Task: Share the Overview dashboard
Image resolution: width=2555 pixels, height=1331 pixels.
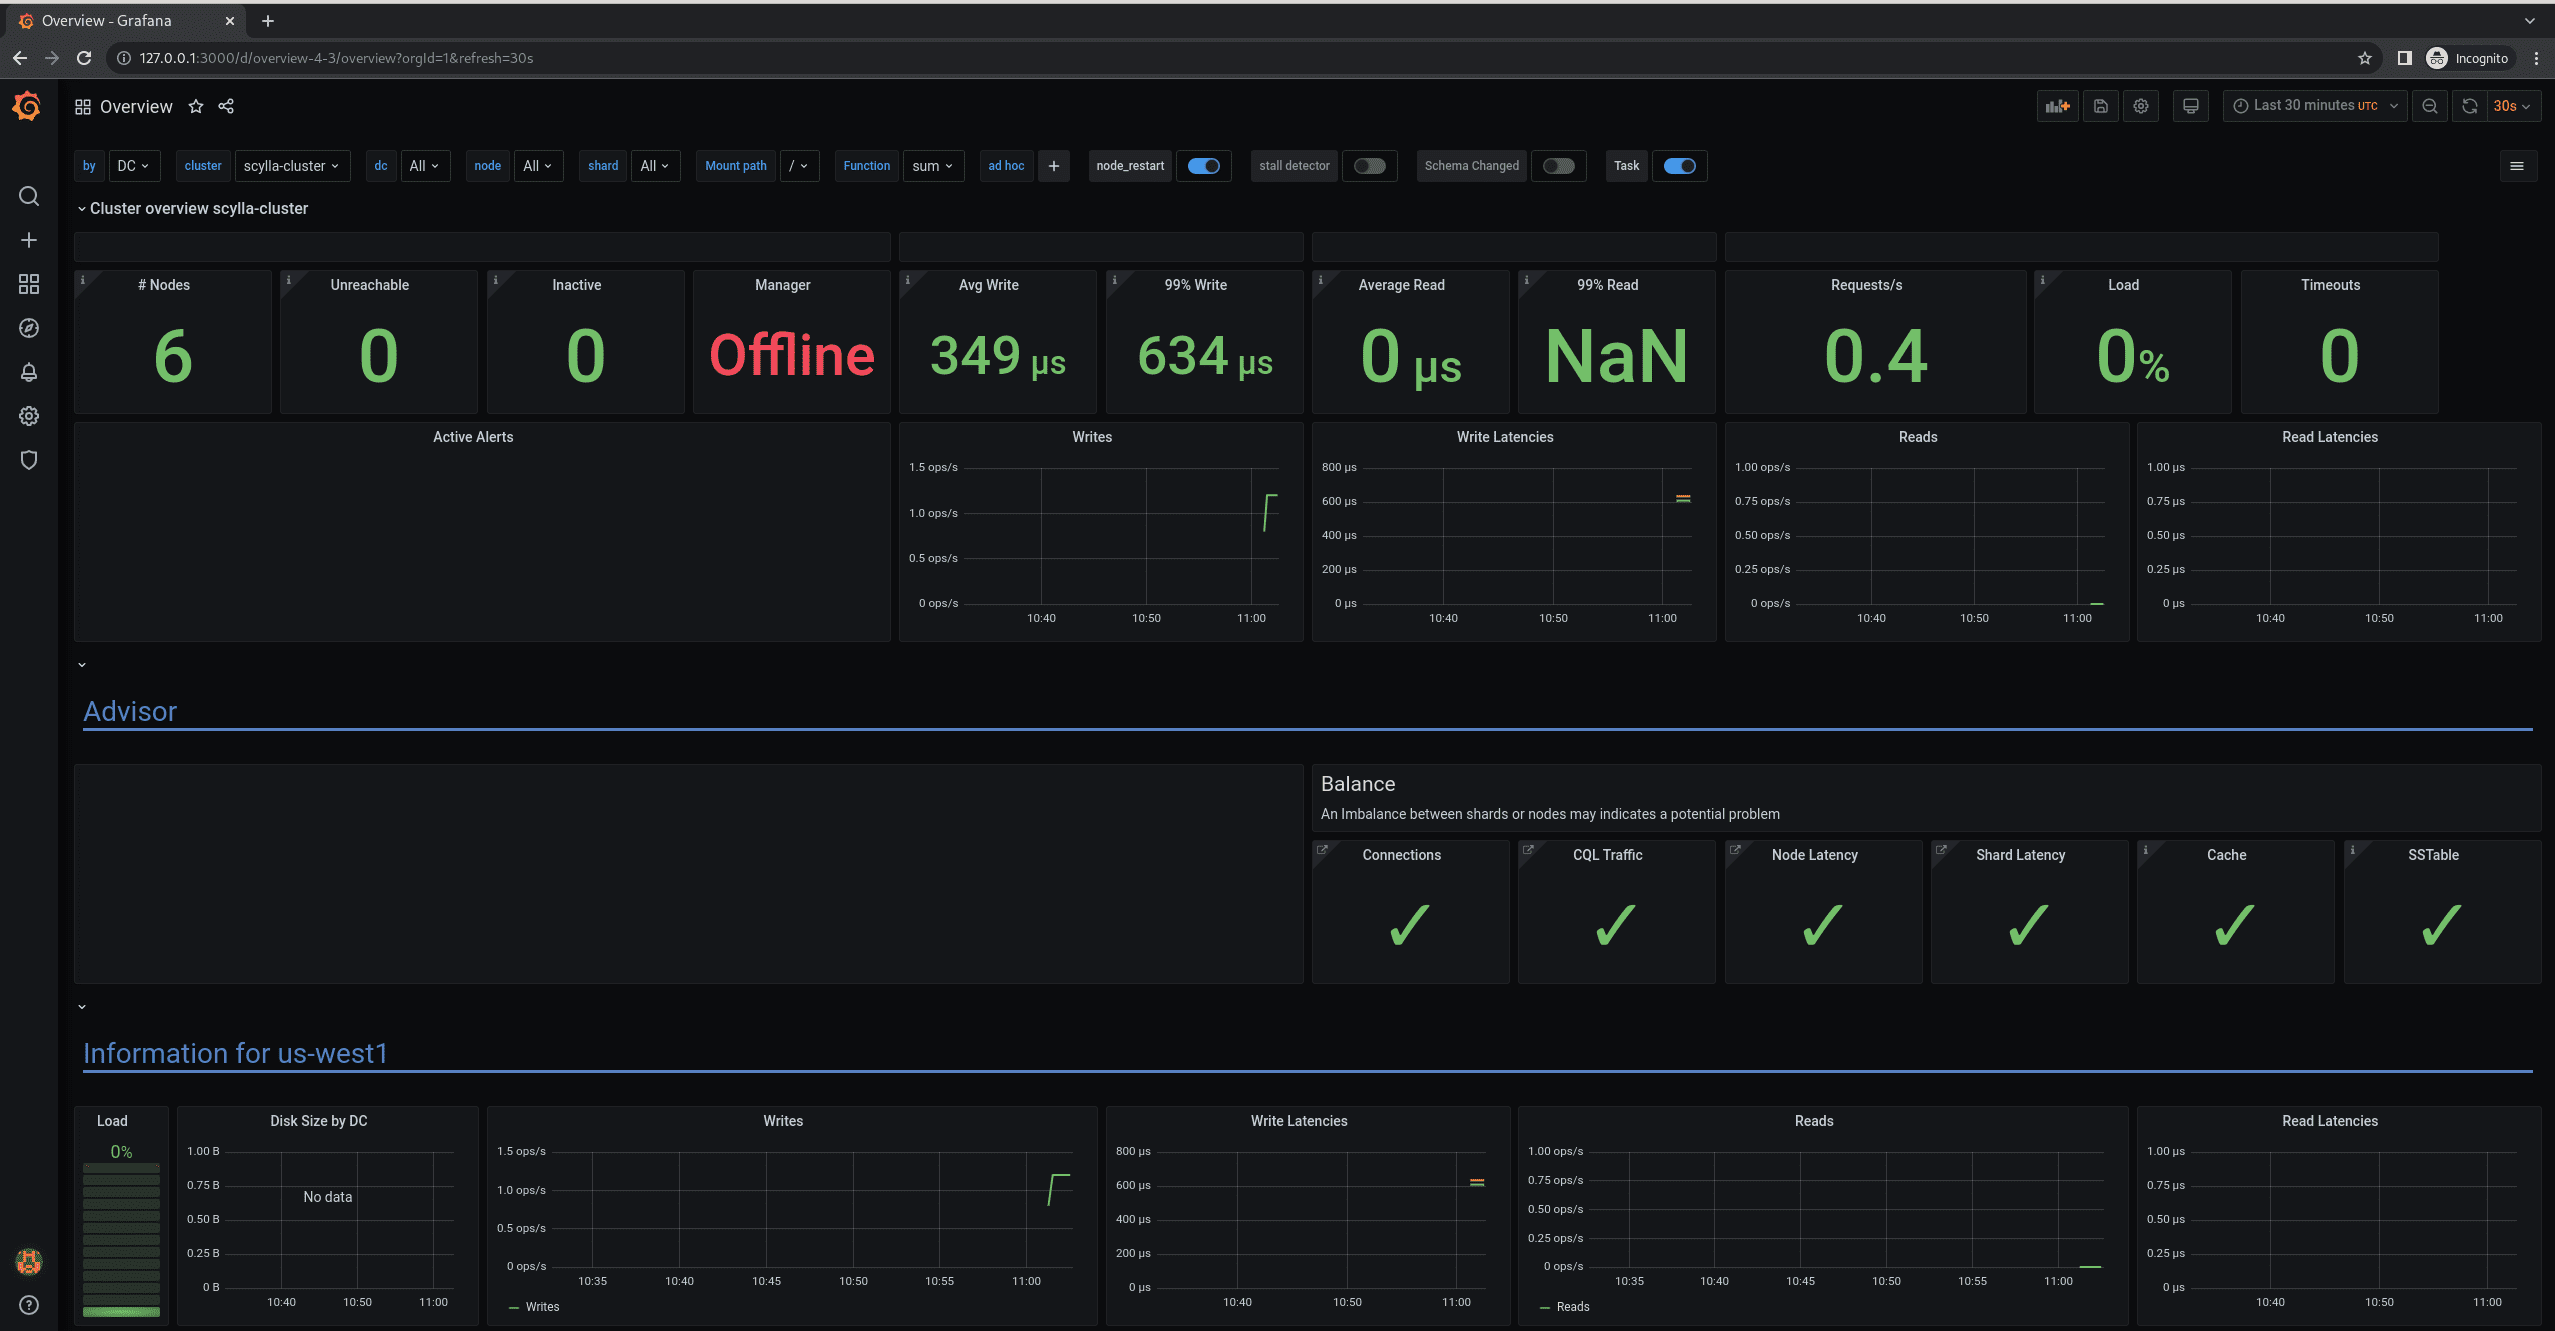Action: pos(226,106)
